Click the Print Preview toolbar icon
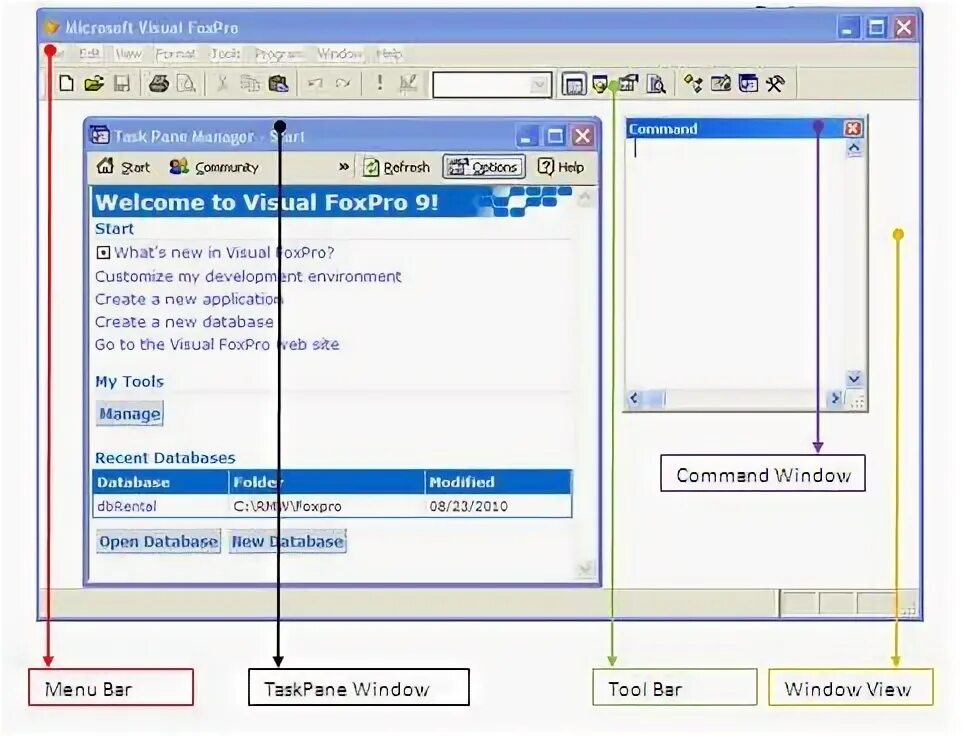 tap(186, 83)
